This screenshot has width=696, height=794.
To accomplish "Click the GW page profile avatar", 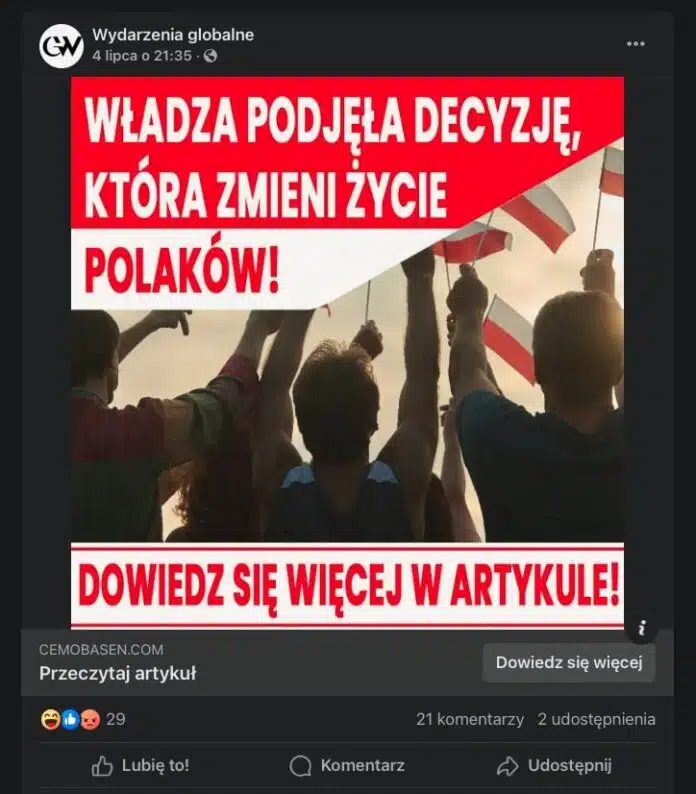I will (61, 46).
